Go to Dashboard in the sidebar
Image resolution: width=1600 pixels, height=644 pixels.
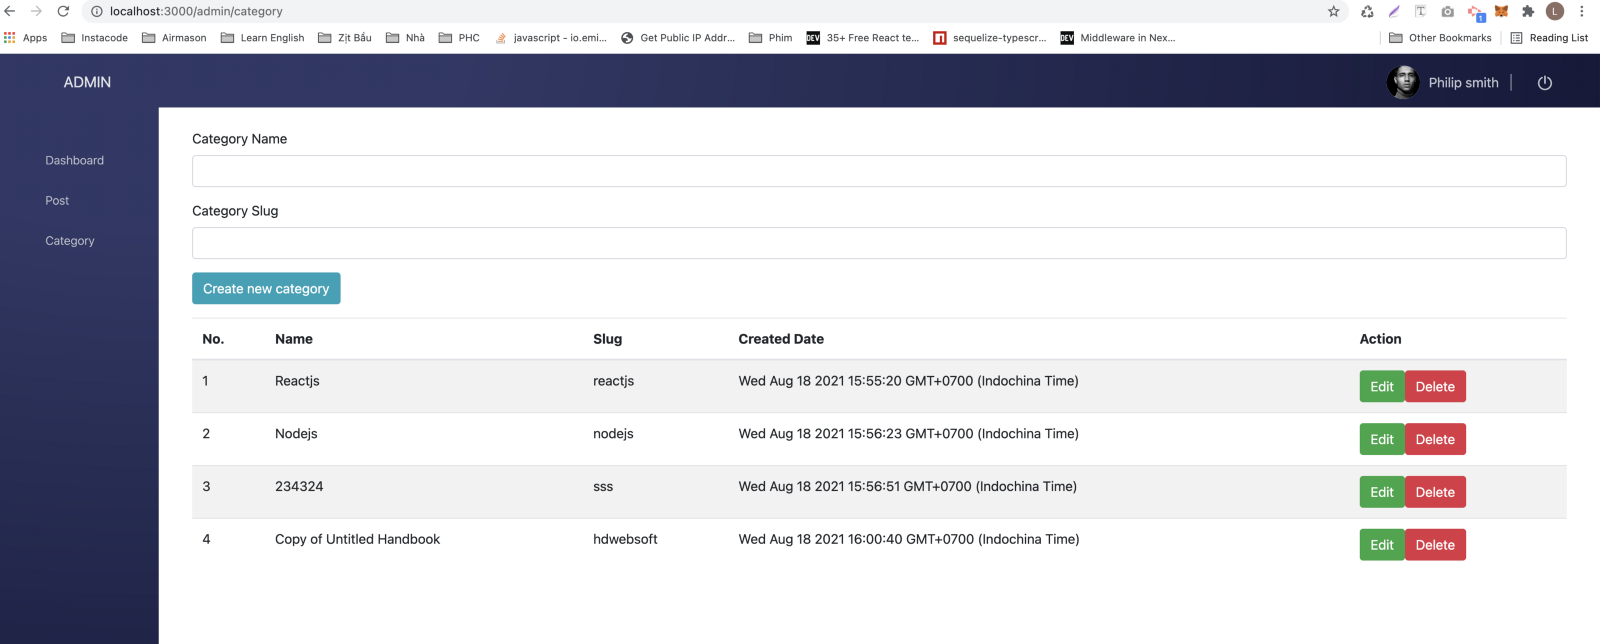(x=74, y=160)
